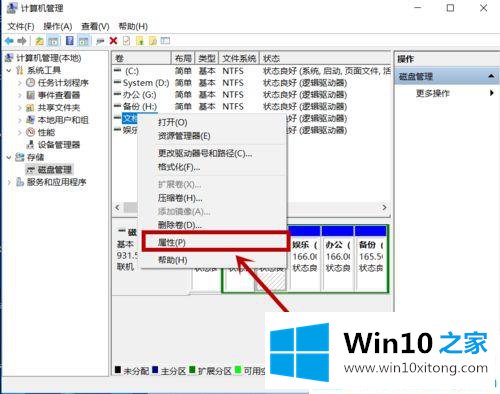
Task: Expand the 服务和应用程序 node
Action: click(x=9, y=182)
